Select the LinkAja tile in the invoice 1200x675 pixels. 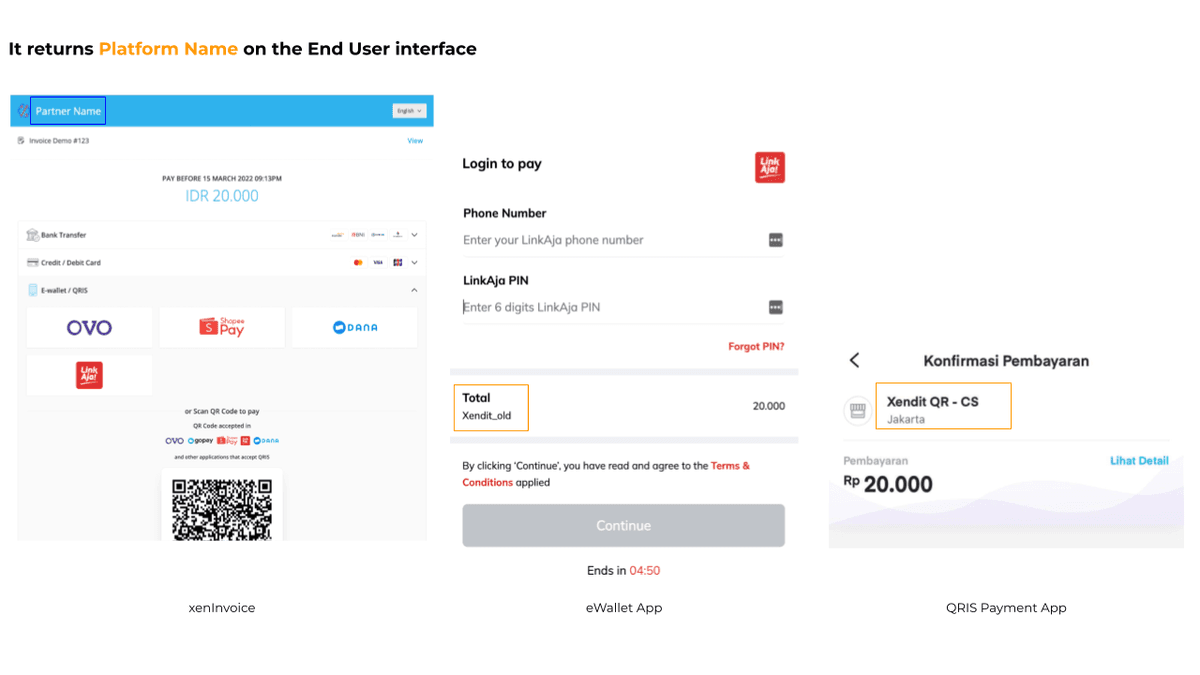coord(89,375)
